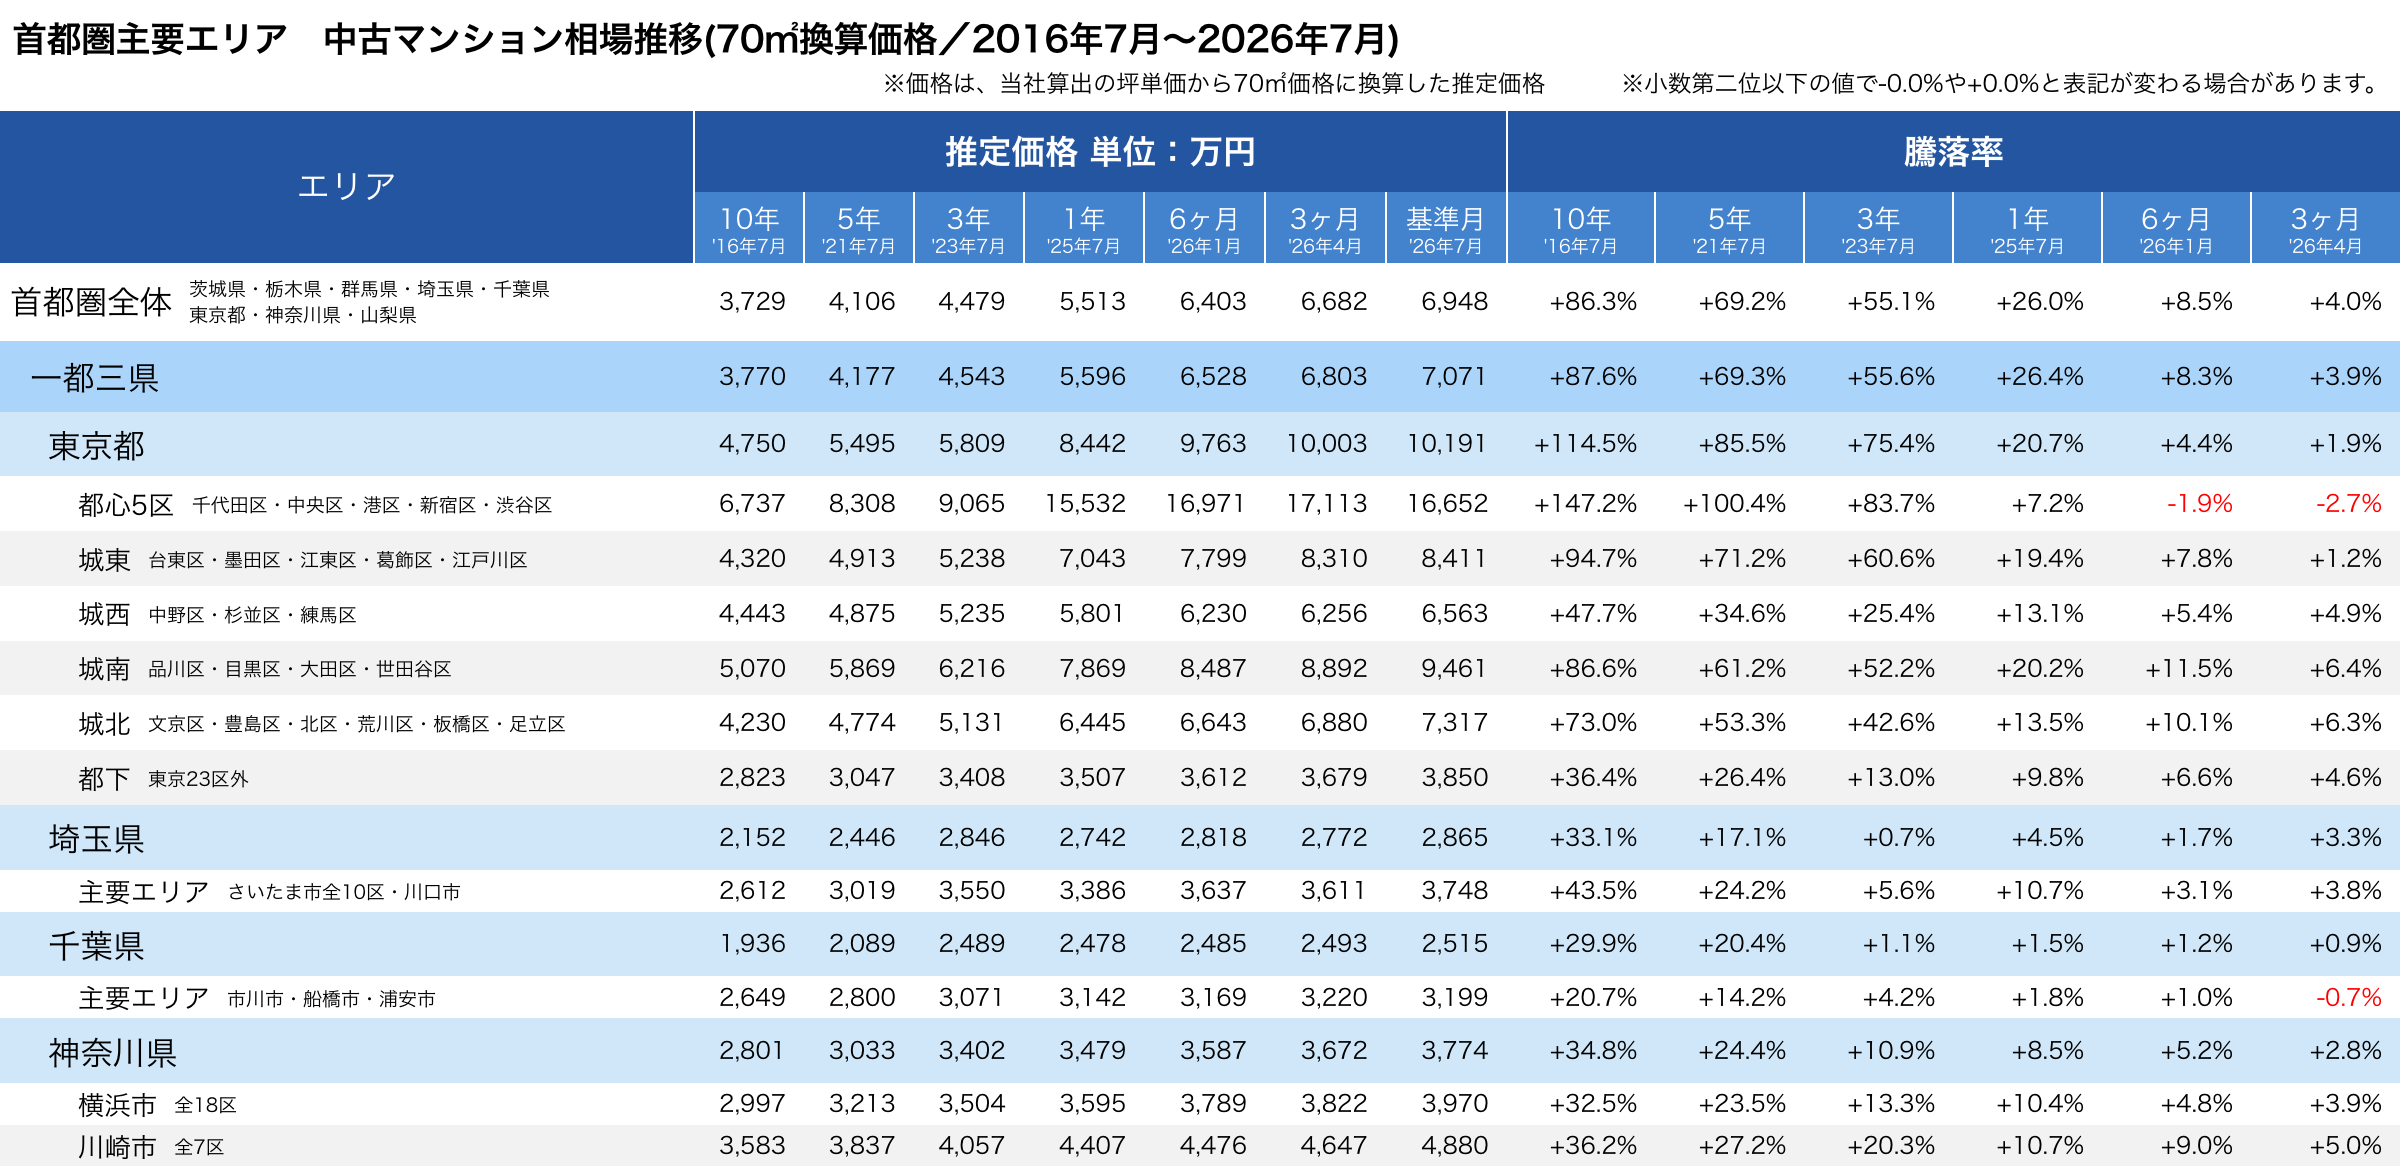This screenshot has height=1166, width=2400.
Task: Click the +87.6% rate in 一都三県 row
Action: (1593, 377)
